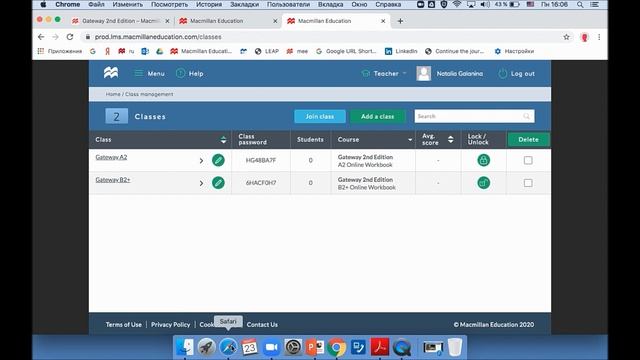Click the Join class button
This screenshot has height=360, width=640.
(320, 116)
